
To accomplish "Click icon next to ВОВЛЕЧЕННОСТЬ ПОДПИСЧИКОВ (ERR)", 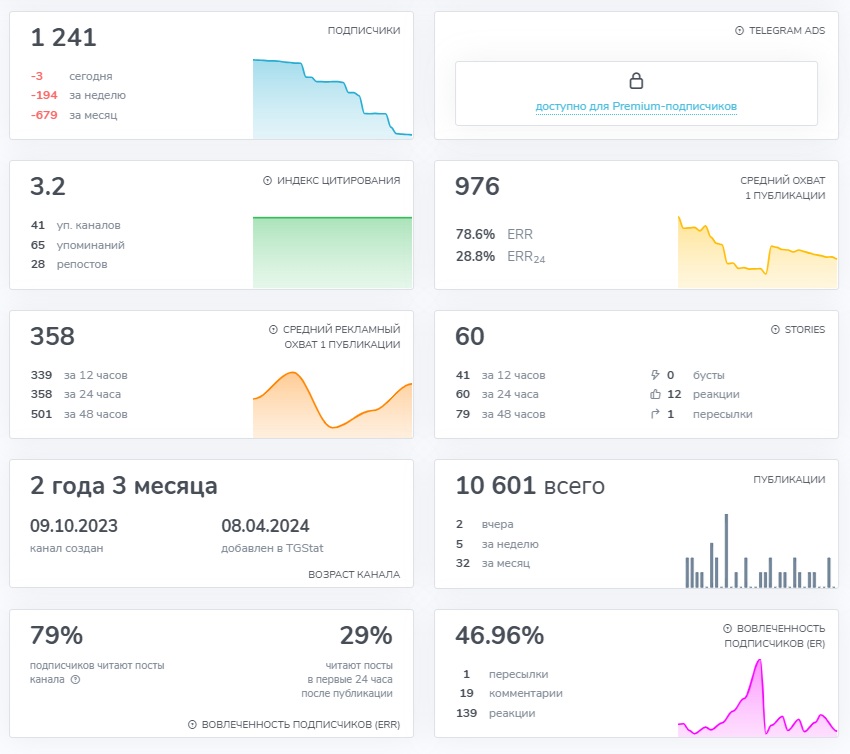I will pos(192,725).
